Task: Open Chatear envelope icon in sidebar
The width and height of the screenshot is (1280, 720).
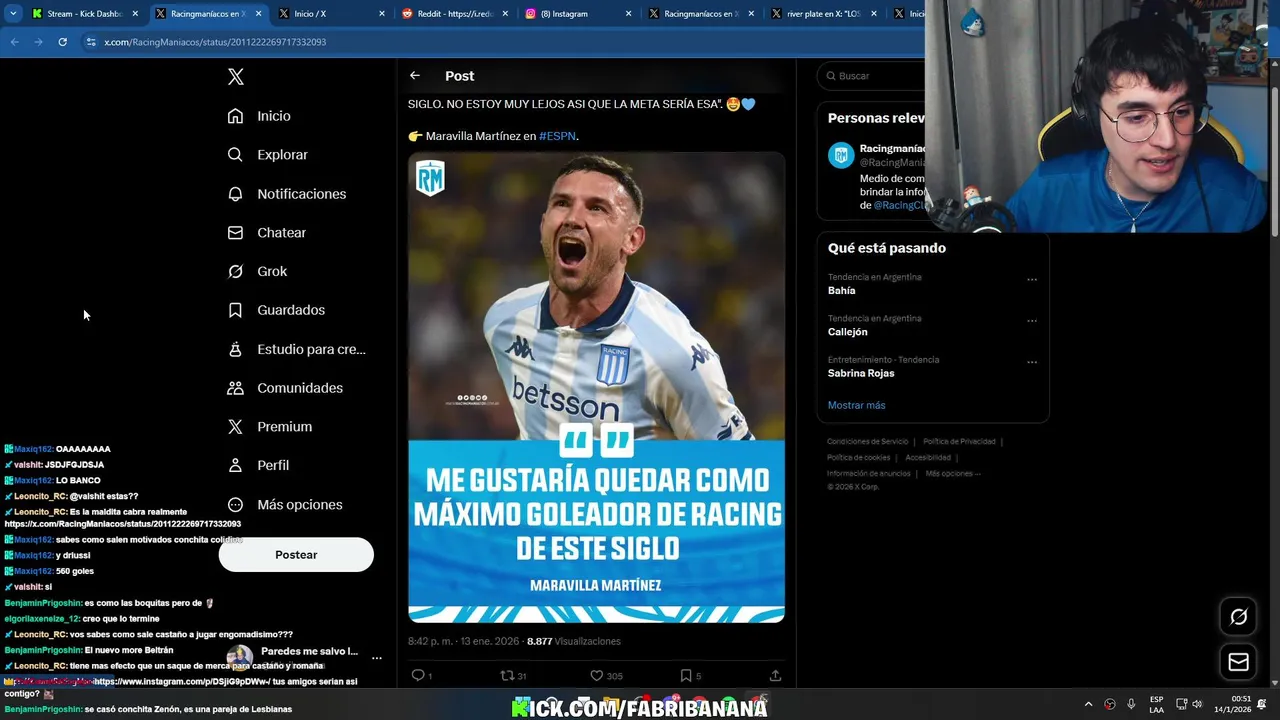Action: point(235,232)
